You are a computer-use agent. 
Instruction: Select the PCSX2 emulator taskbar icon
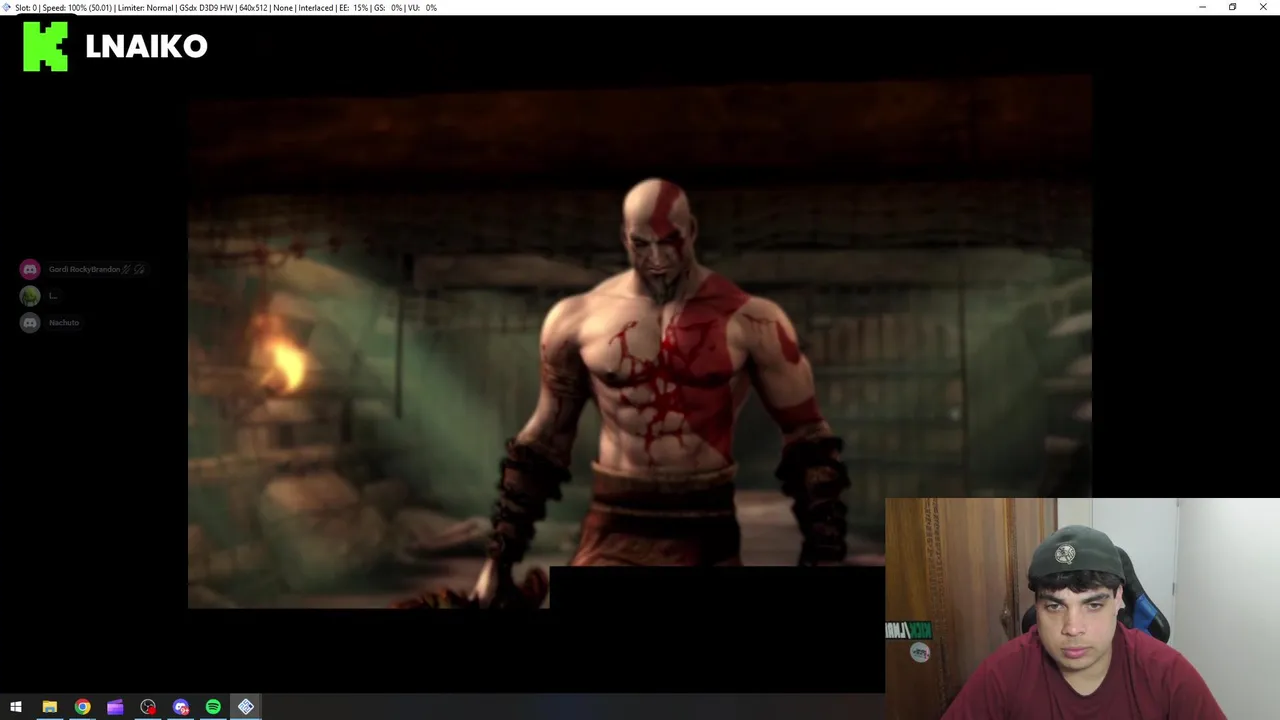246,707
